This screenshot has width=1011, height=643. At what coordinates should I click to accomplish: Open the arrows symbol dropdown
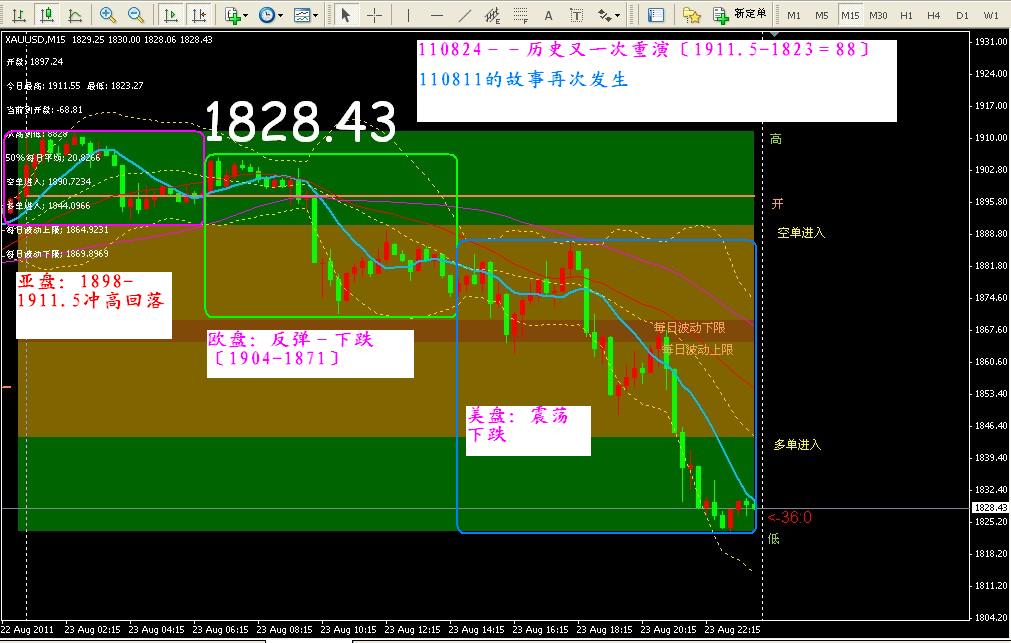point(608,15)
